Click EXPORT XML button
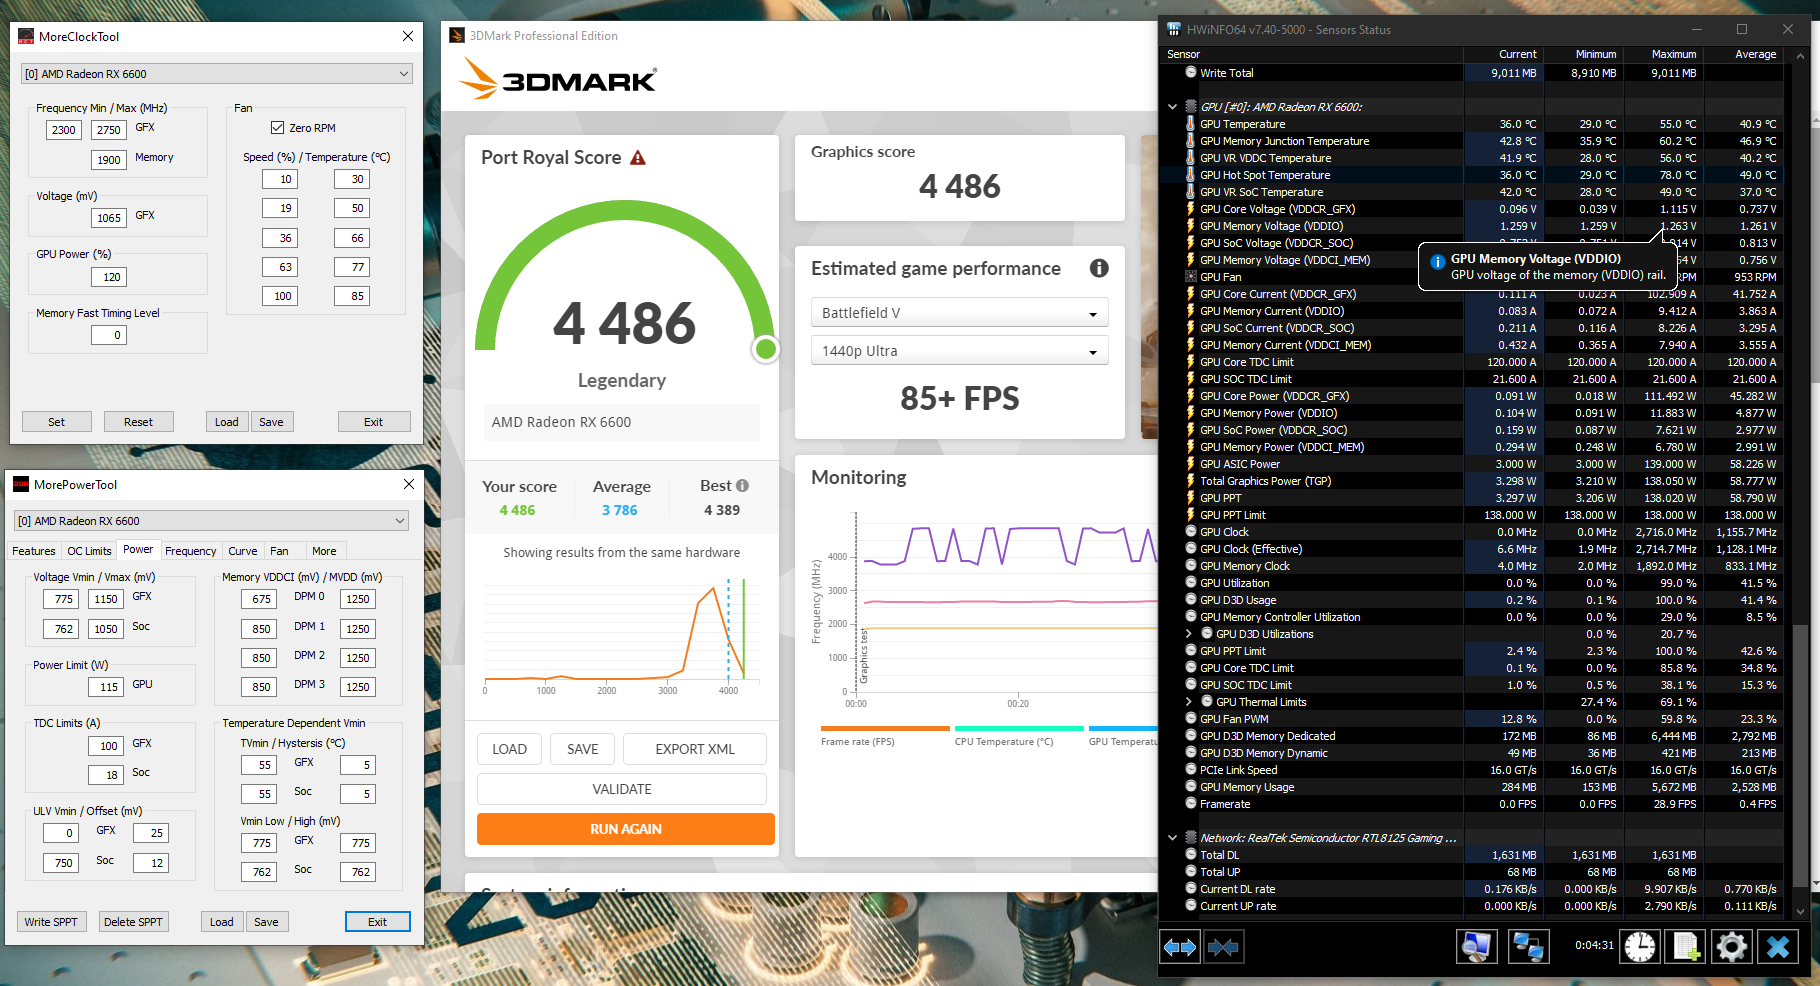This screenshot has width=1820, height=986. click(x=695, y=749)
